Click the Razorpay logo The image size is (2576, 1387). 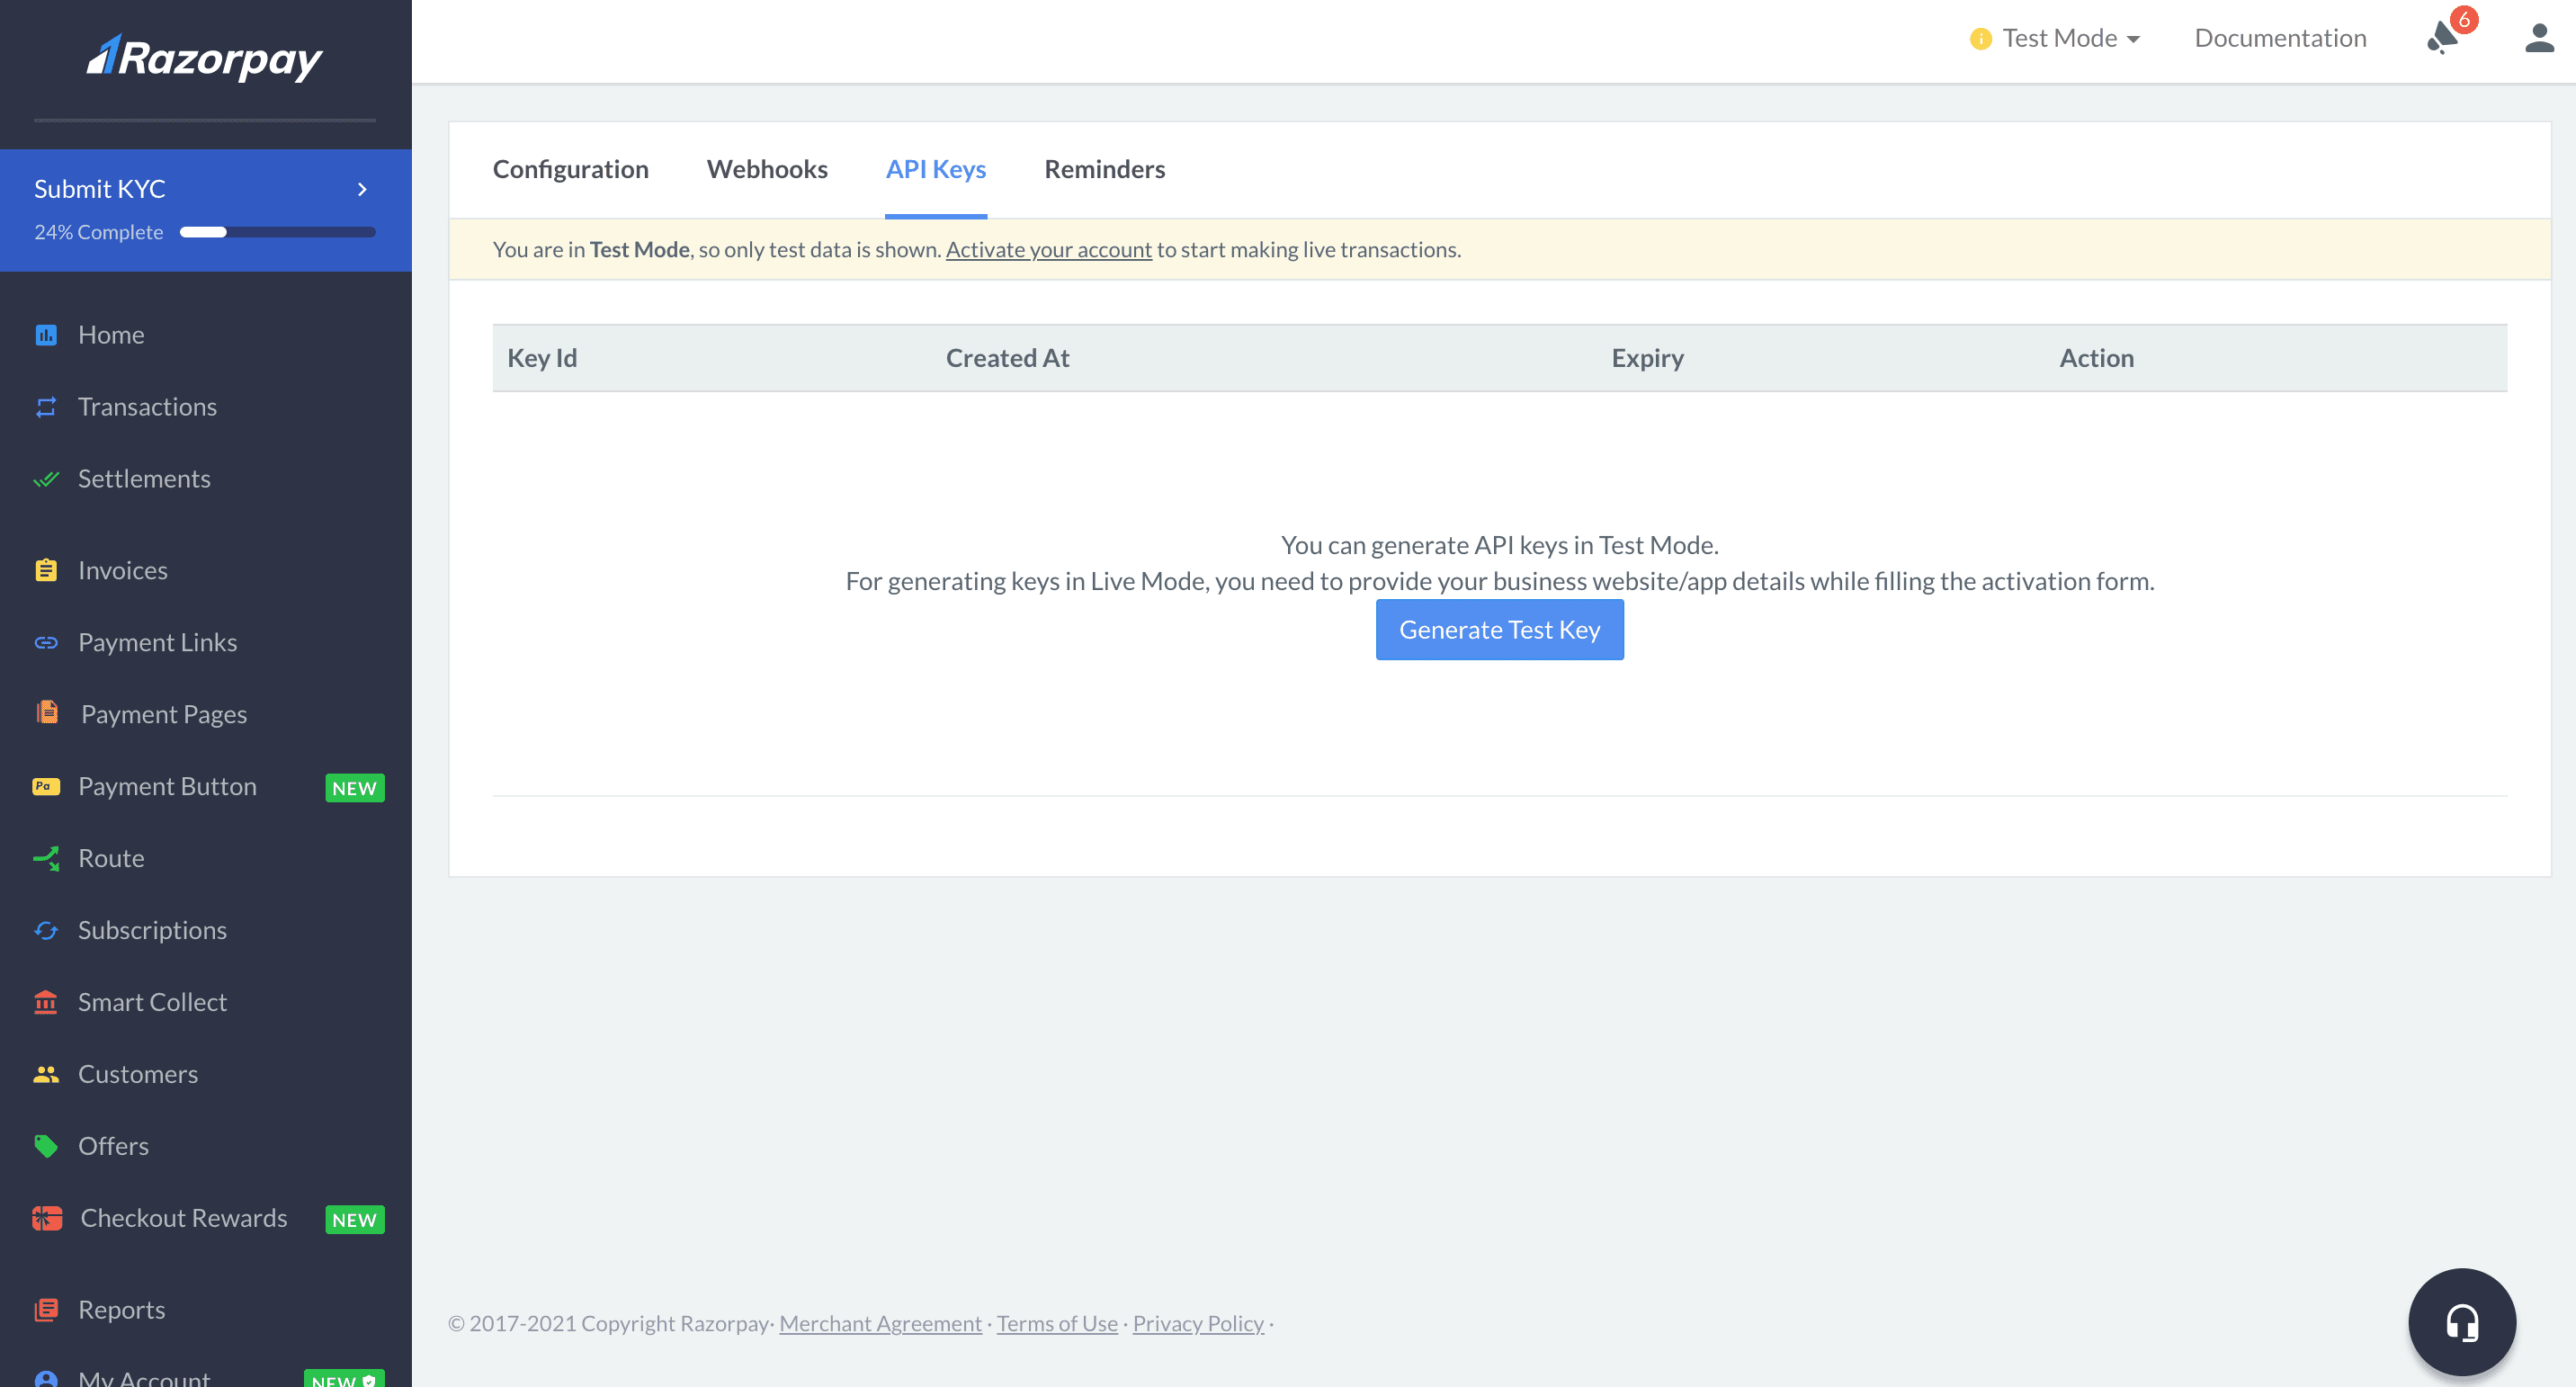205,58
